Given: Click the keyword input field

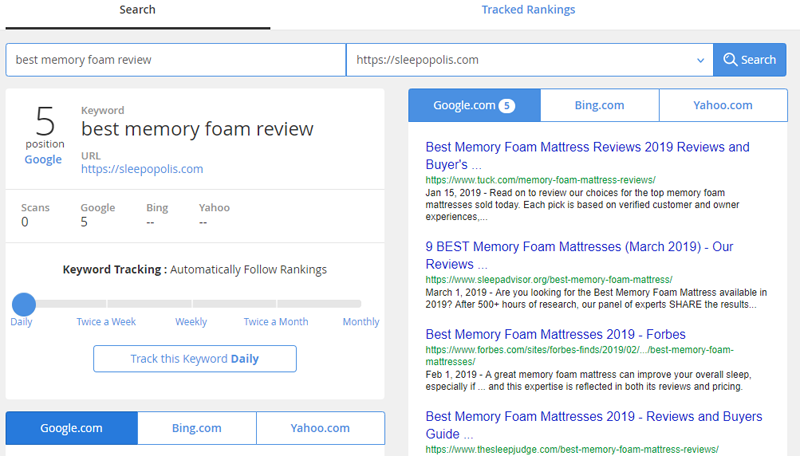Looking at the screenshot, I should (x=176, y=60).
